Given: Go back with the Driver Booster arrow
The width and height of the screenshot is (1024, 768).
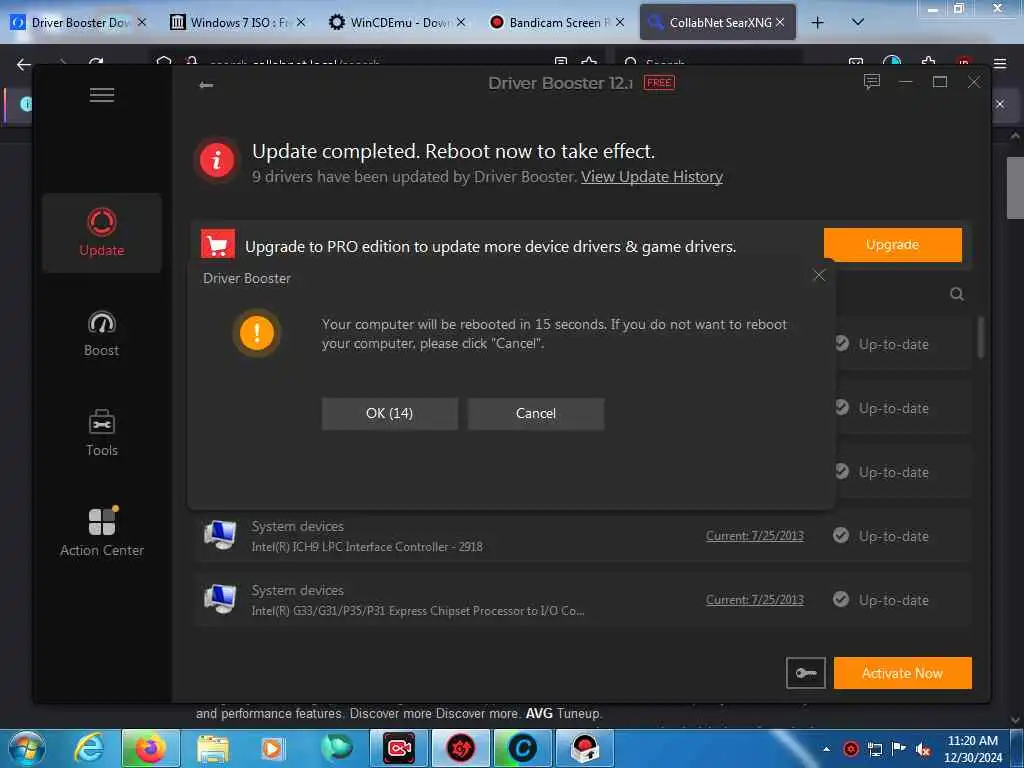Looking at the screenshot, I should pyautogui.click(x=206, y=85).
